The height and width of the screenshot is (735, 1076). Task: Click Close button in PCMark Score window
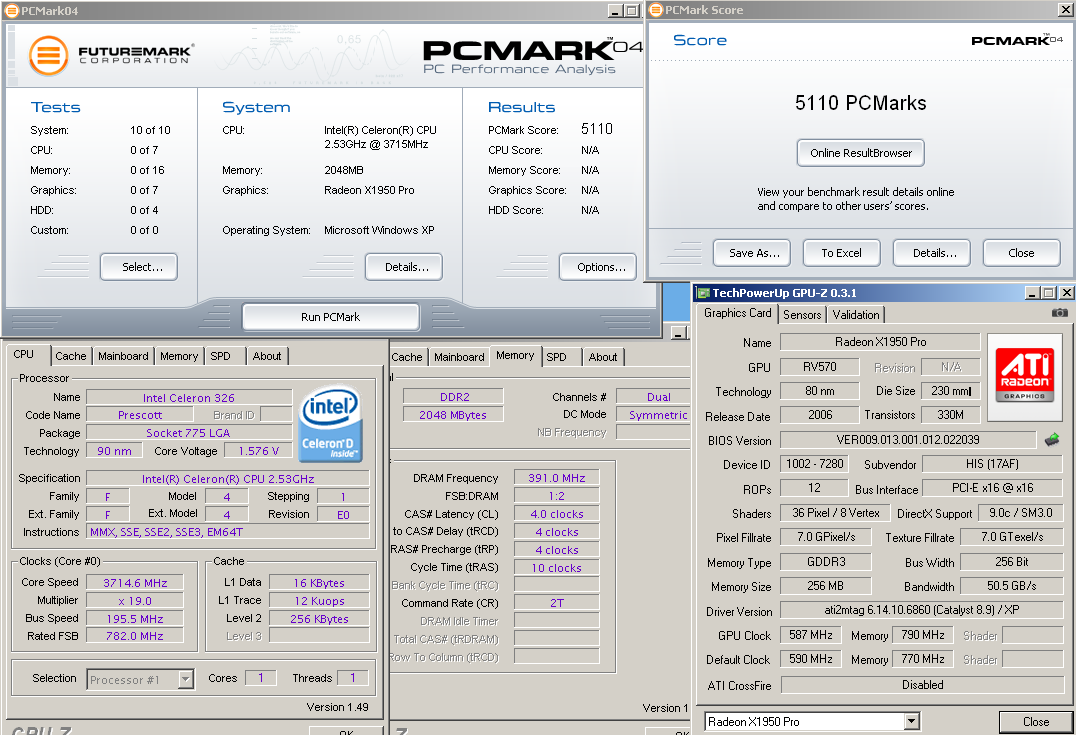click(1021, 253)
